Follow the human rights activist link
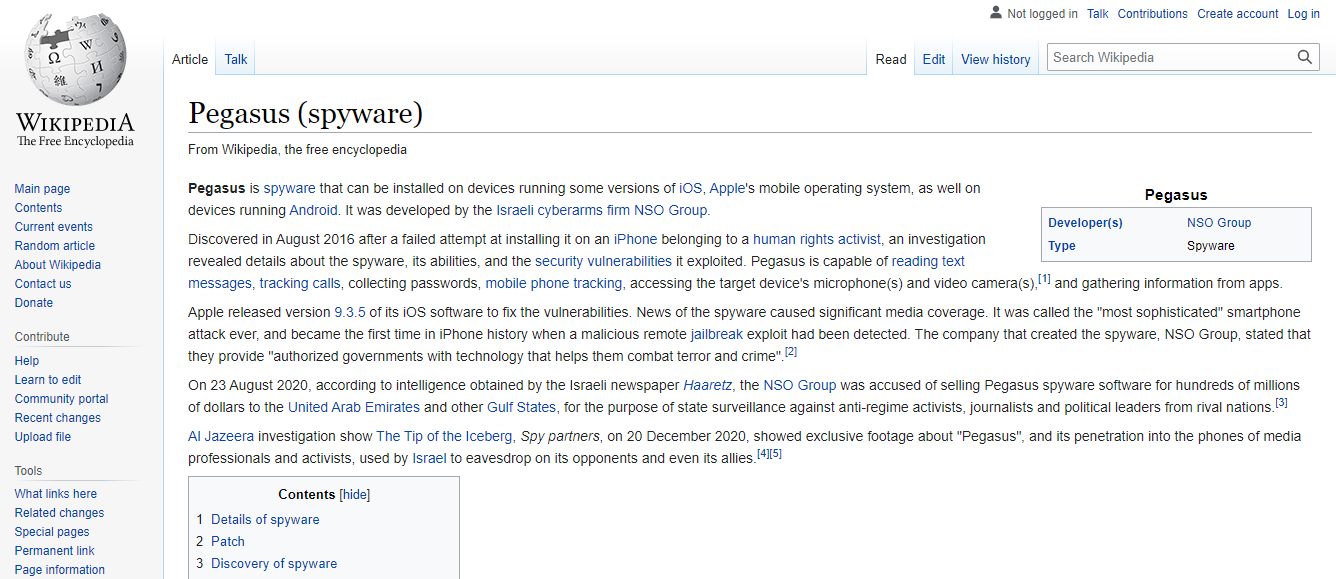Viewport: 1336px width, 579px height. click(x=817, y=239)
